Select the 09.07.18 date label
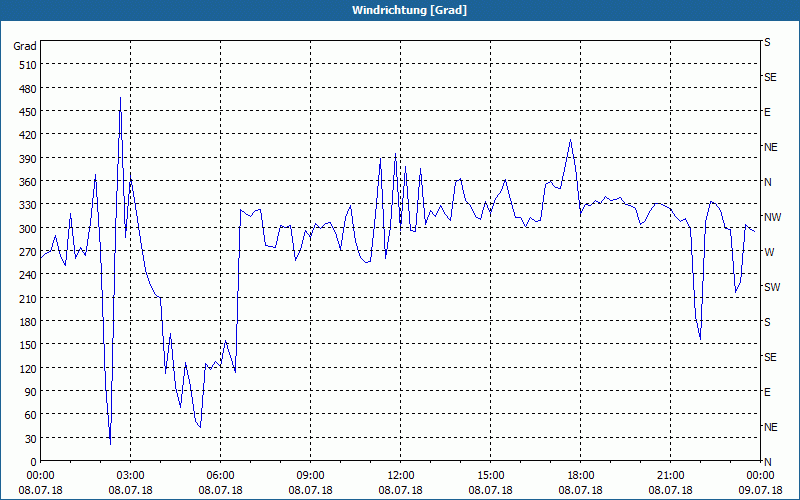The image size is (800, 500). [x=760, y=490]
